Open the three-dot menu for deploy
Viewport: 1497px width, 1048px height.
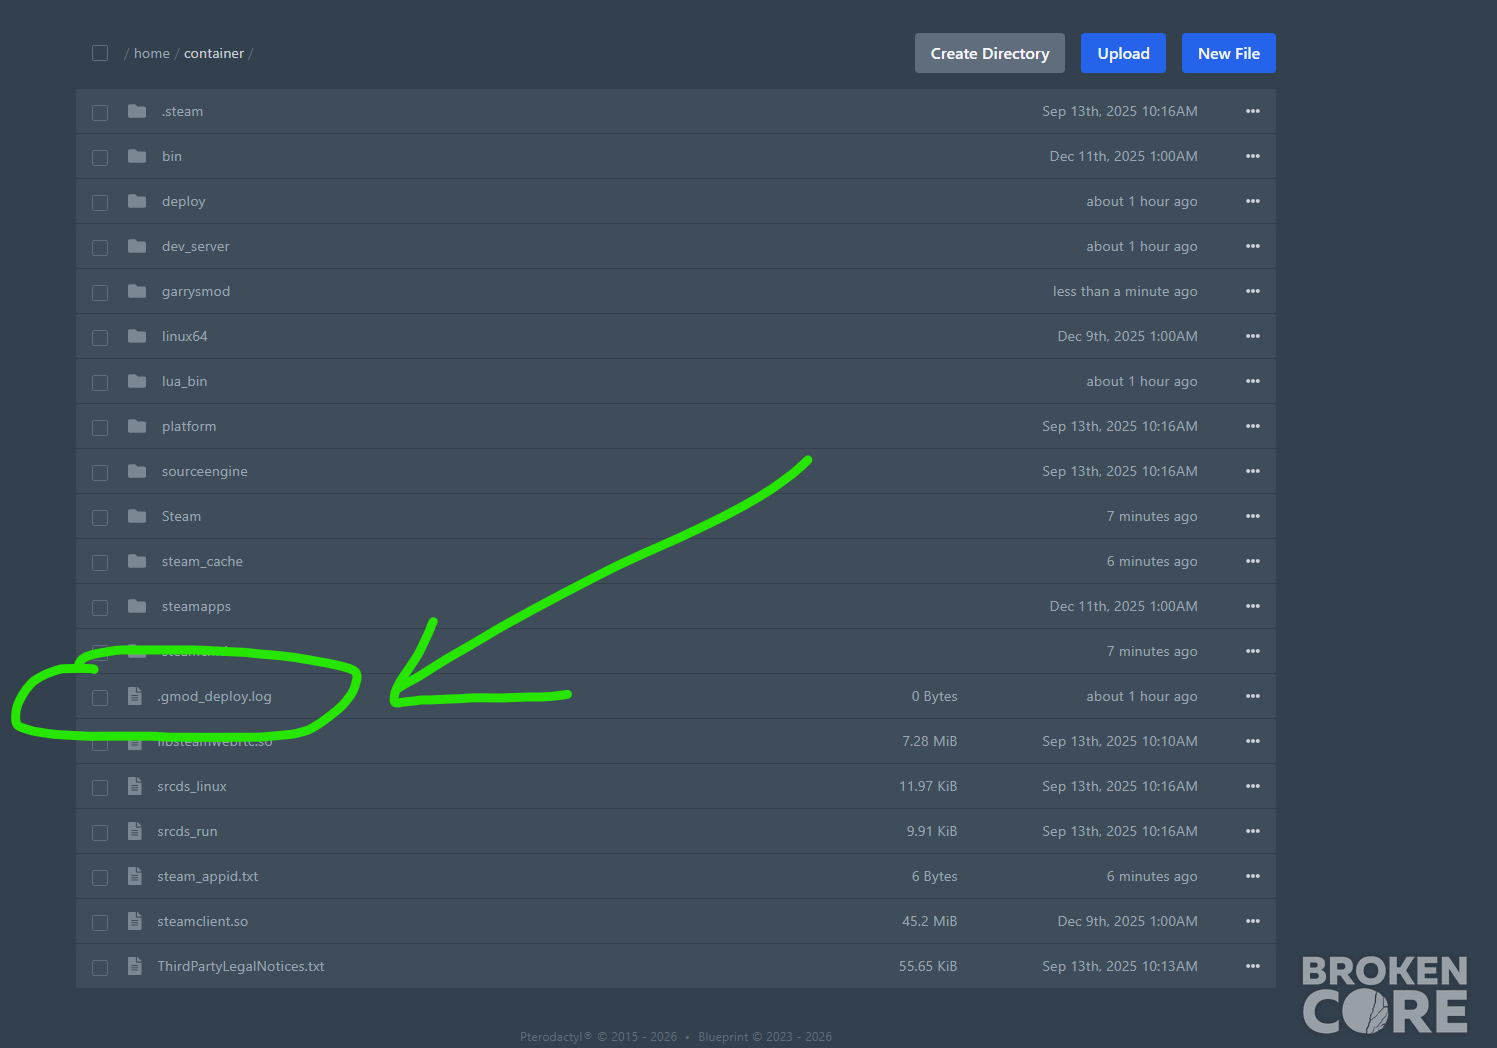(x=1253, y=201)
